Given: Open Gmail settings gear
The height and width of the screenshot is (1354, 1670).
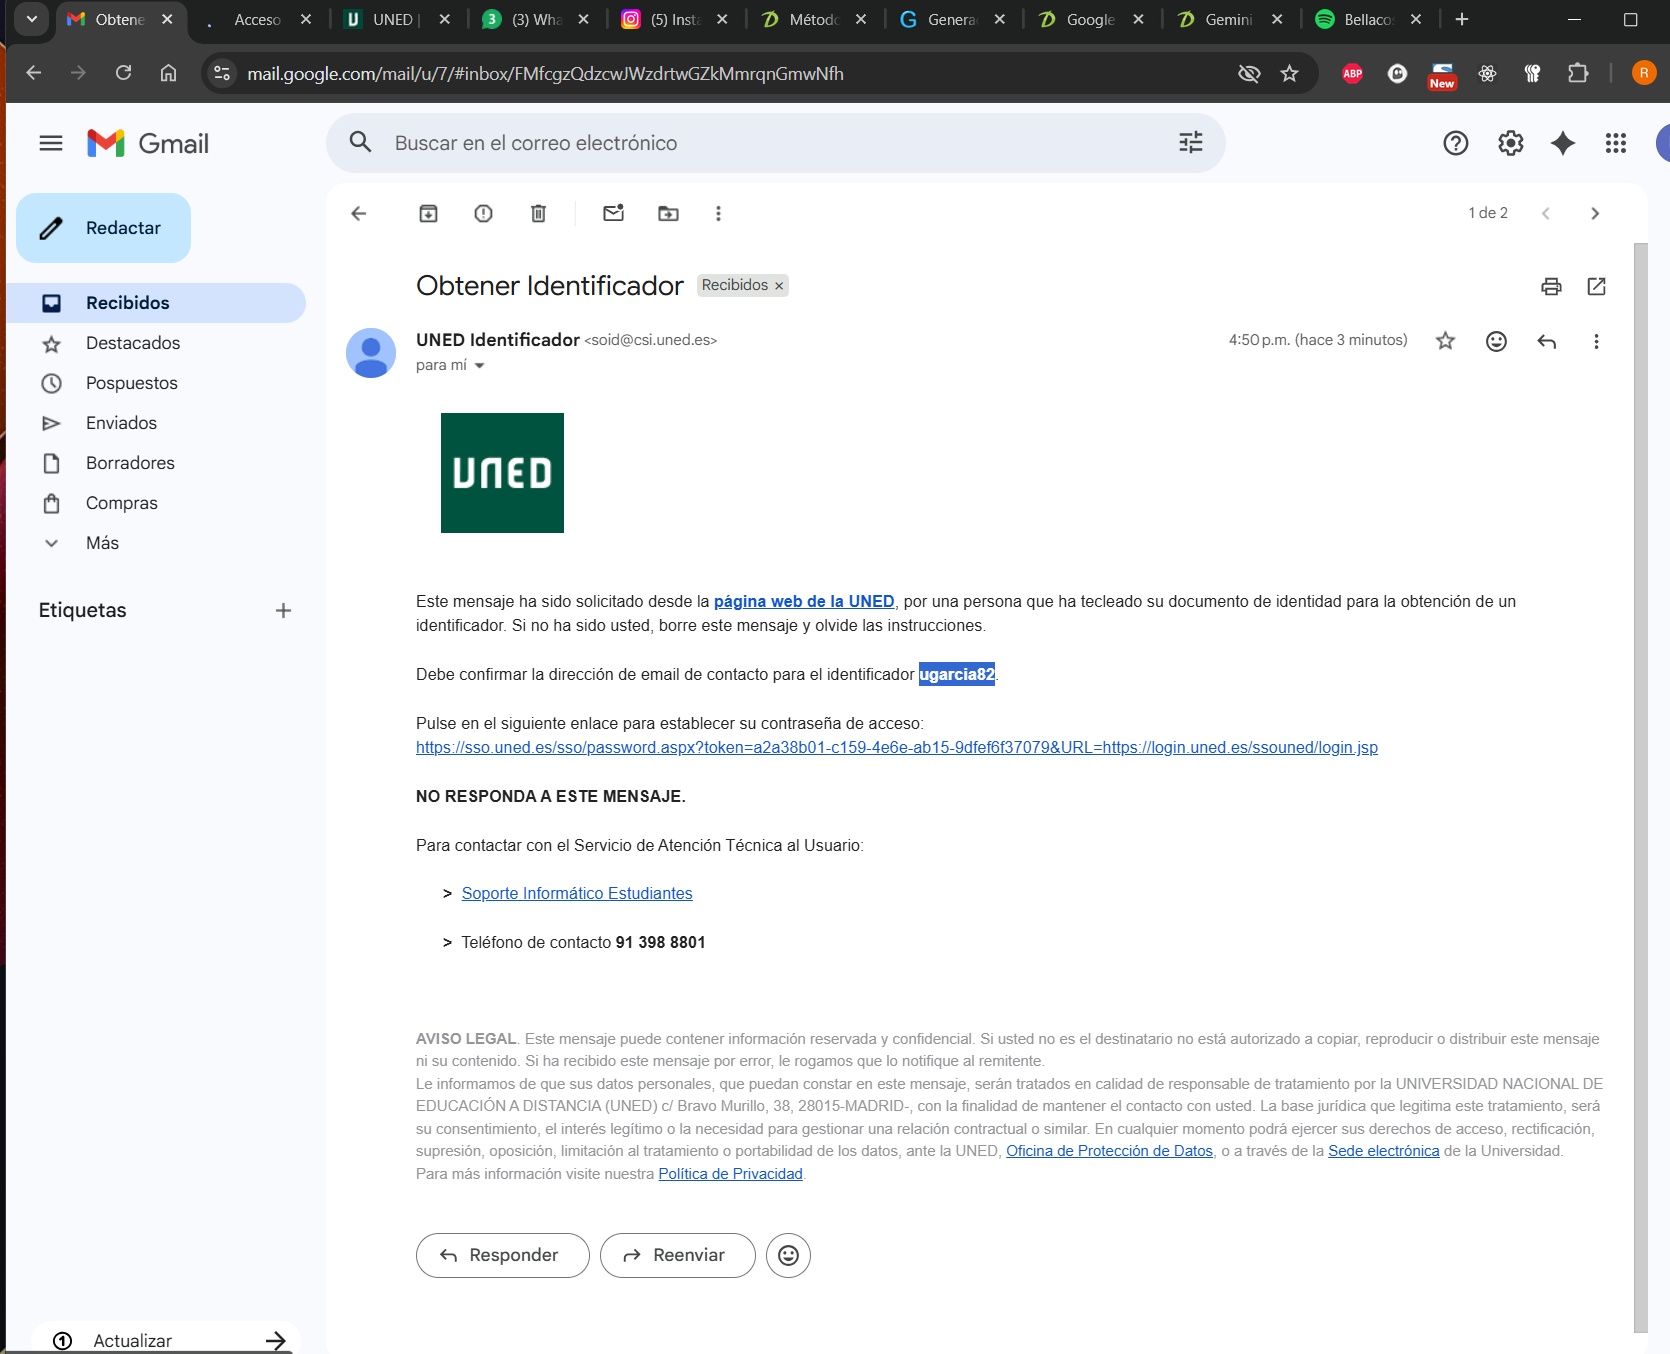Looking at the screenshot, I should click(1510, 143).
